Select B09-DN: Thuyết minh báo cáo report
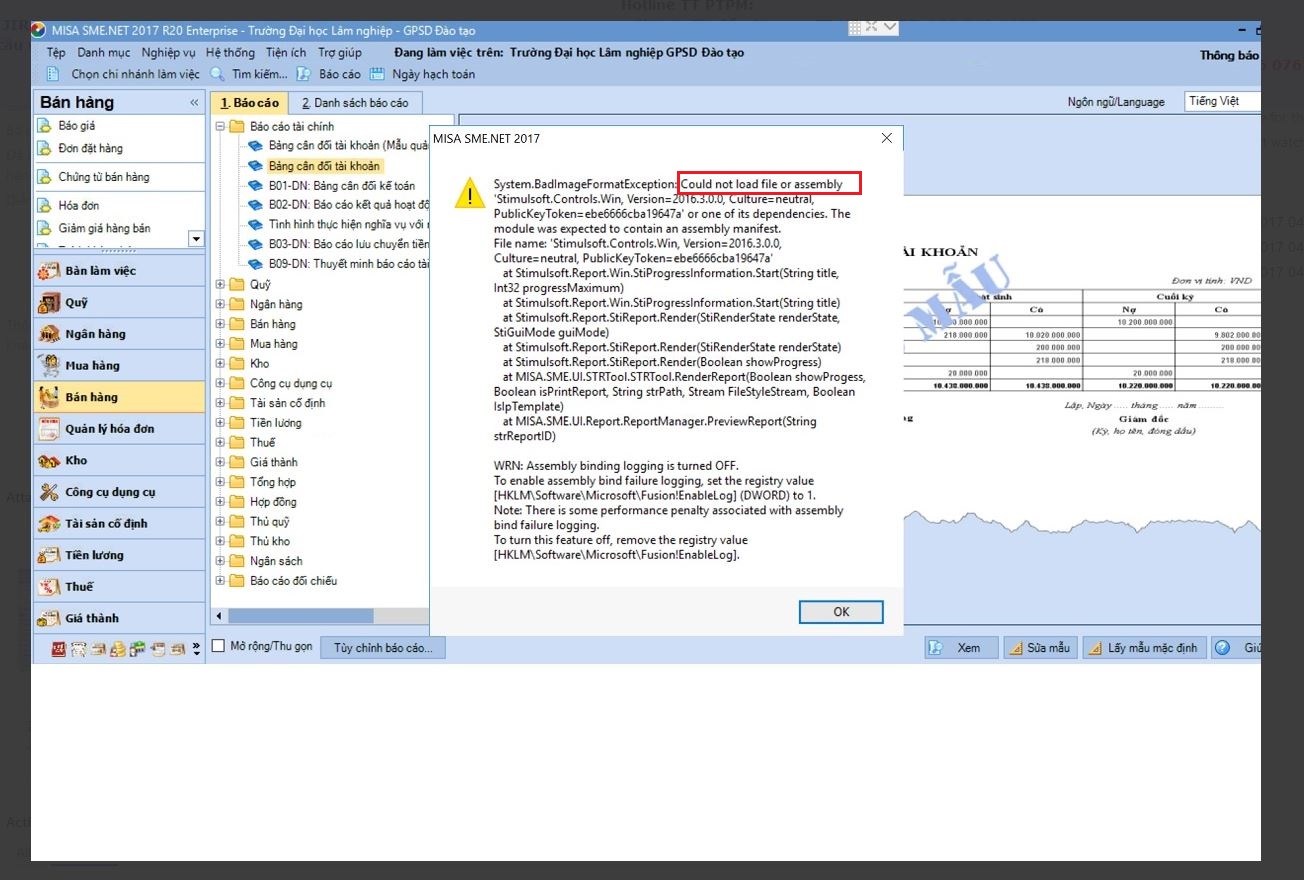The height and width of the screenshot is (880, 1304). tap(348, 264)
